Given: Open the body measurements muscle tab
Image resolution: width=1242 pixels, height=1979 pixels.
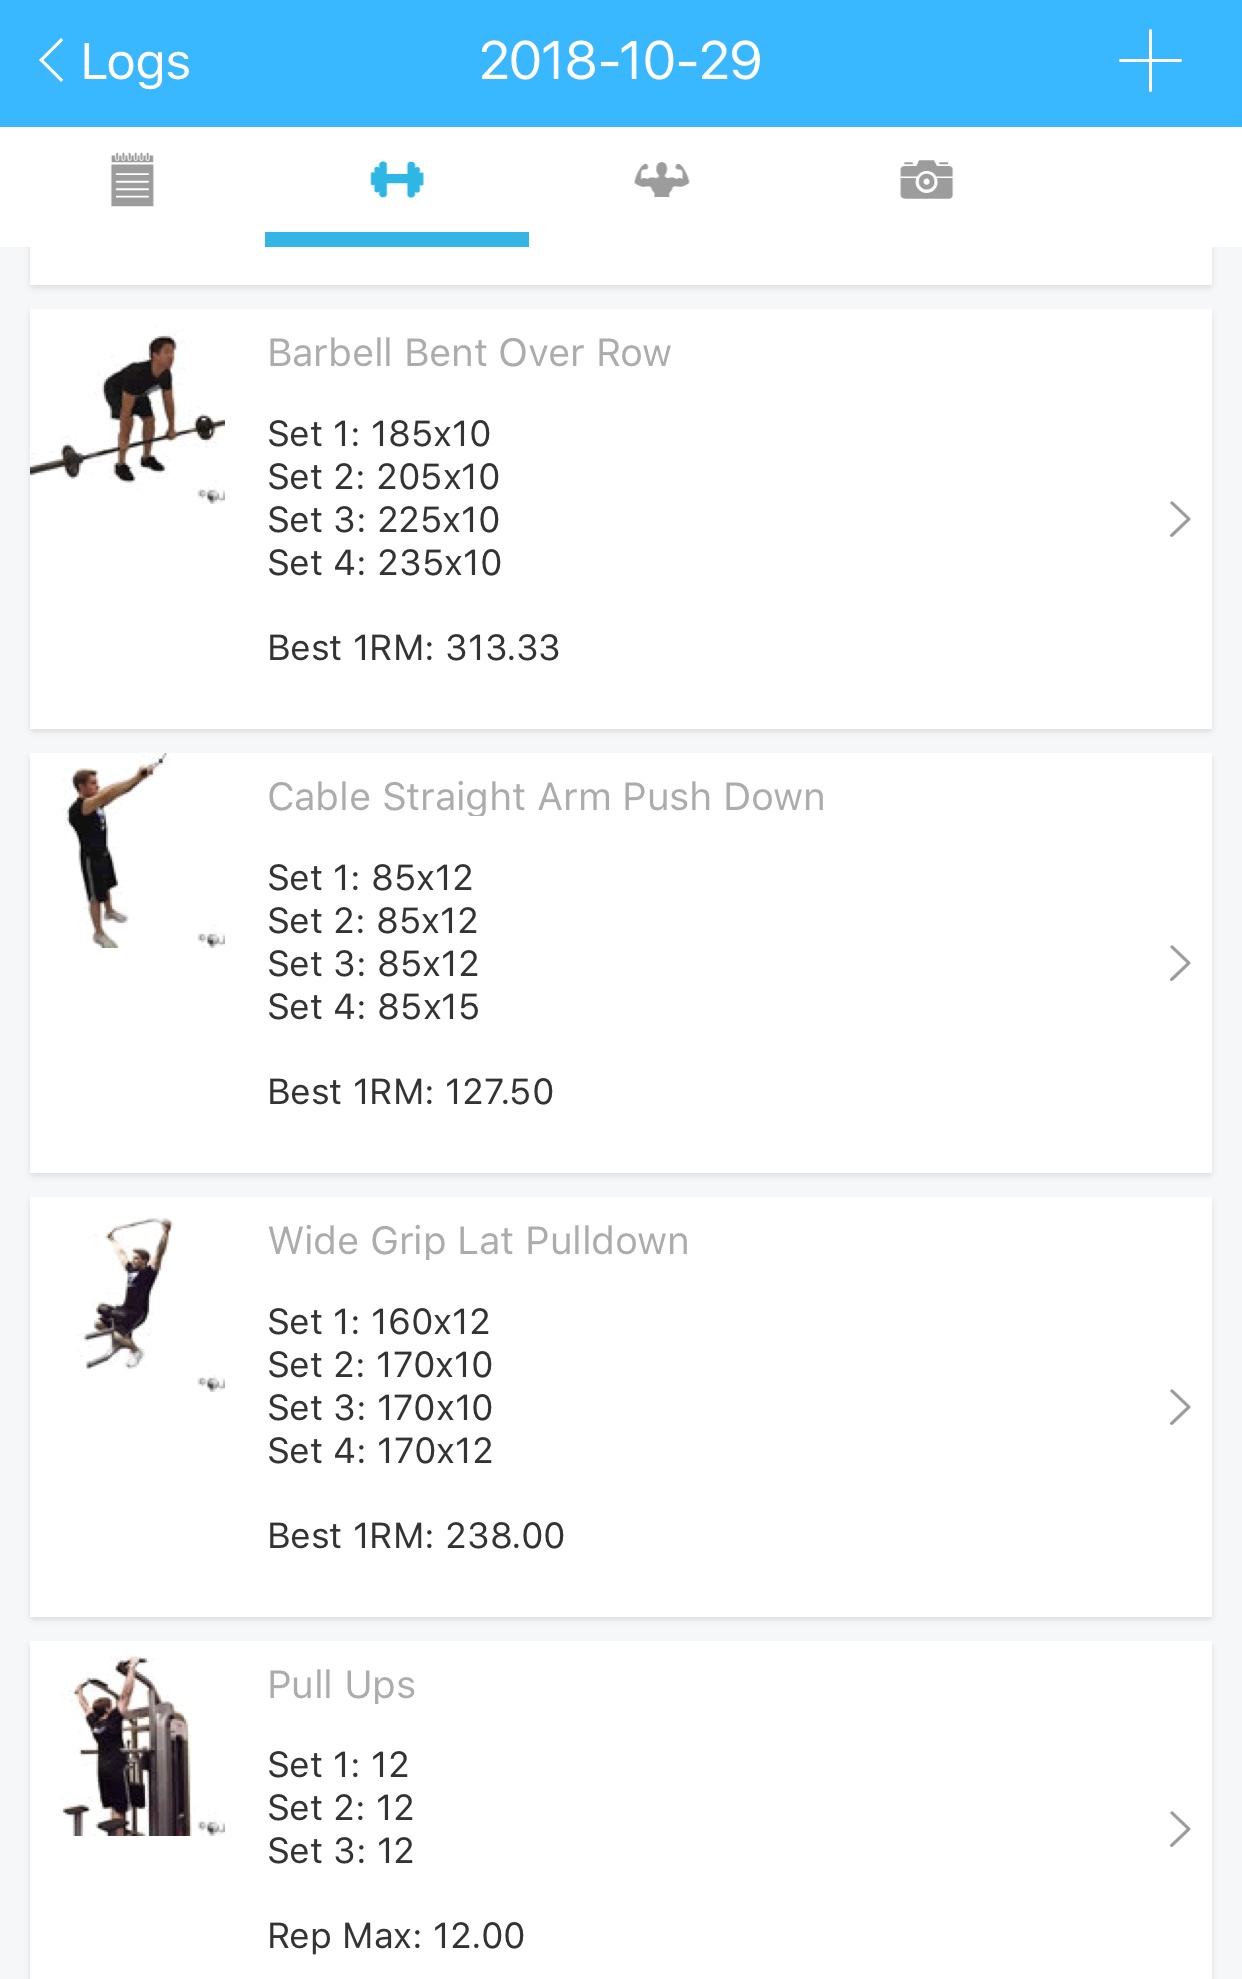Looking at the screenshot, I should [x=662, y=180].
